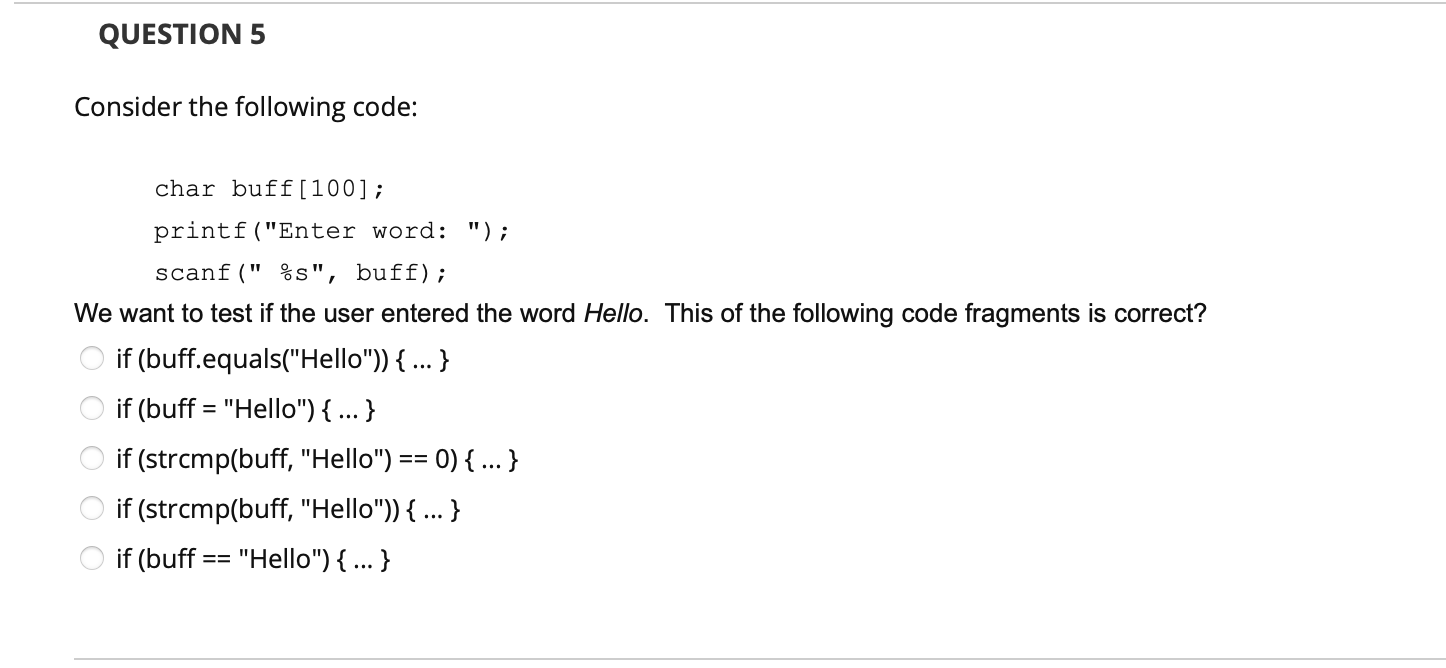This screenshot has height=668, width=1446.
Task: Click the horizontal divider above QUESTION 5
Action: (723, 3)
